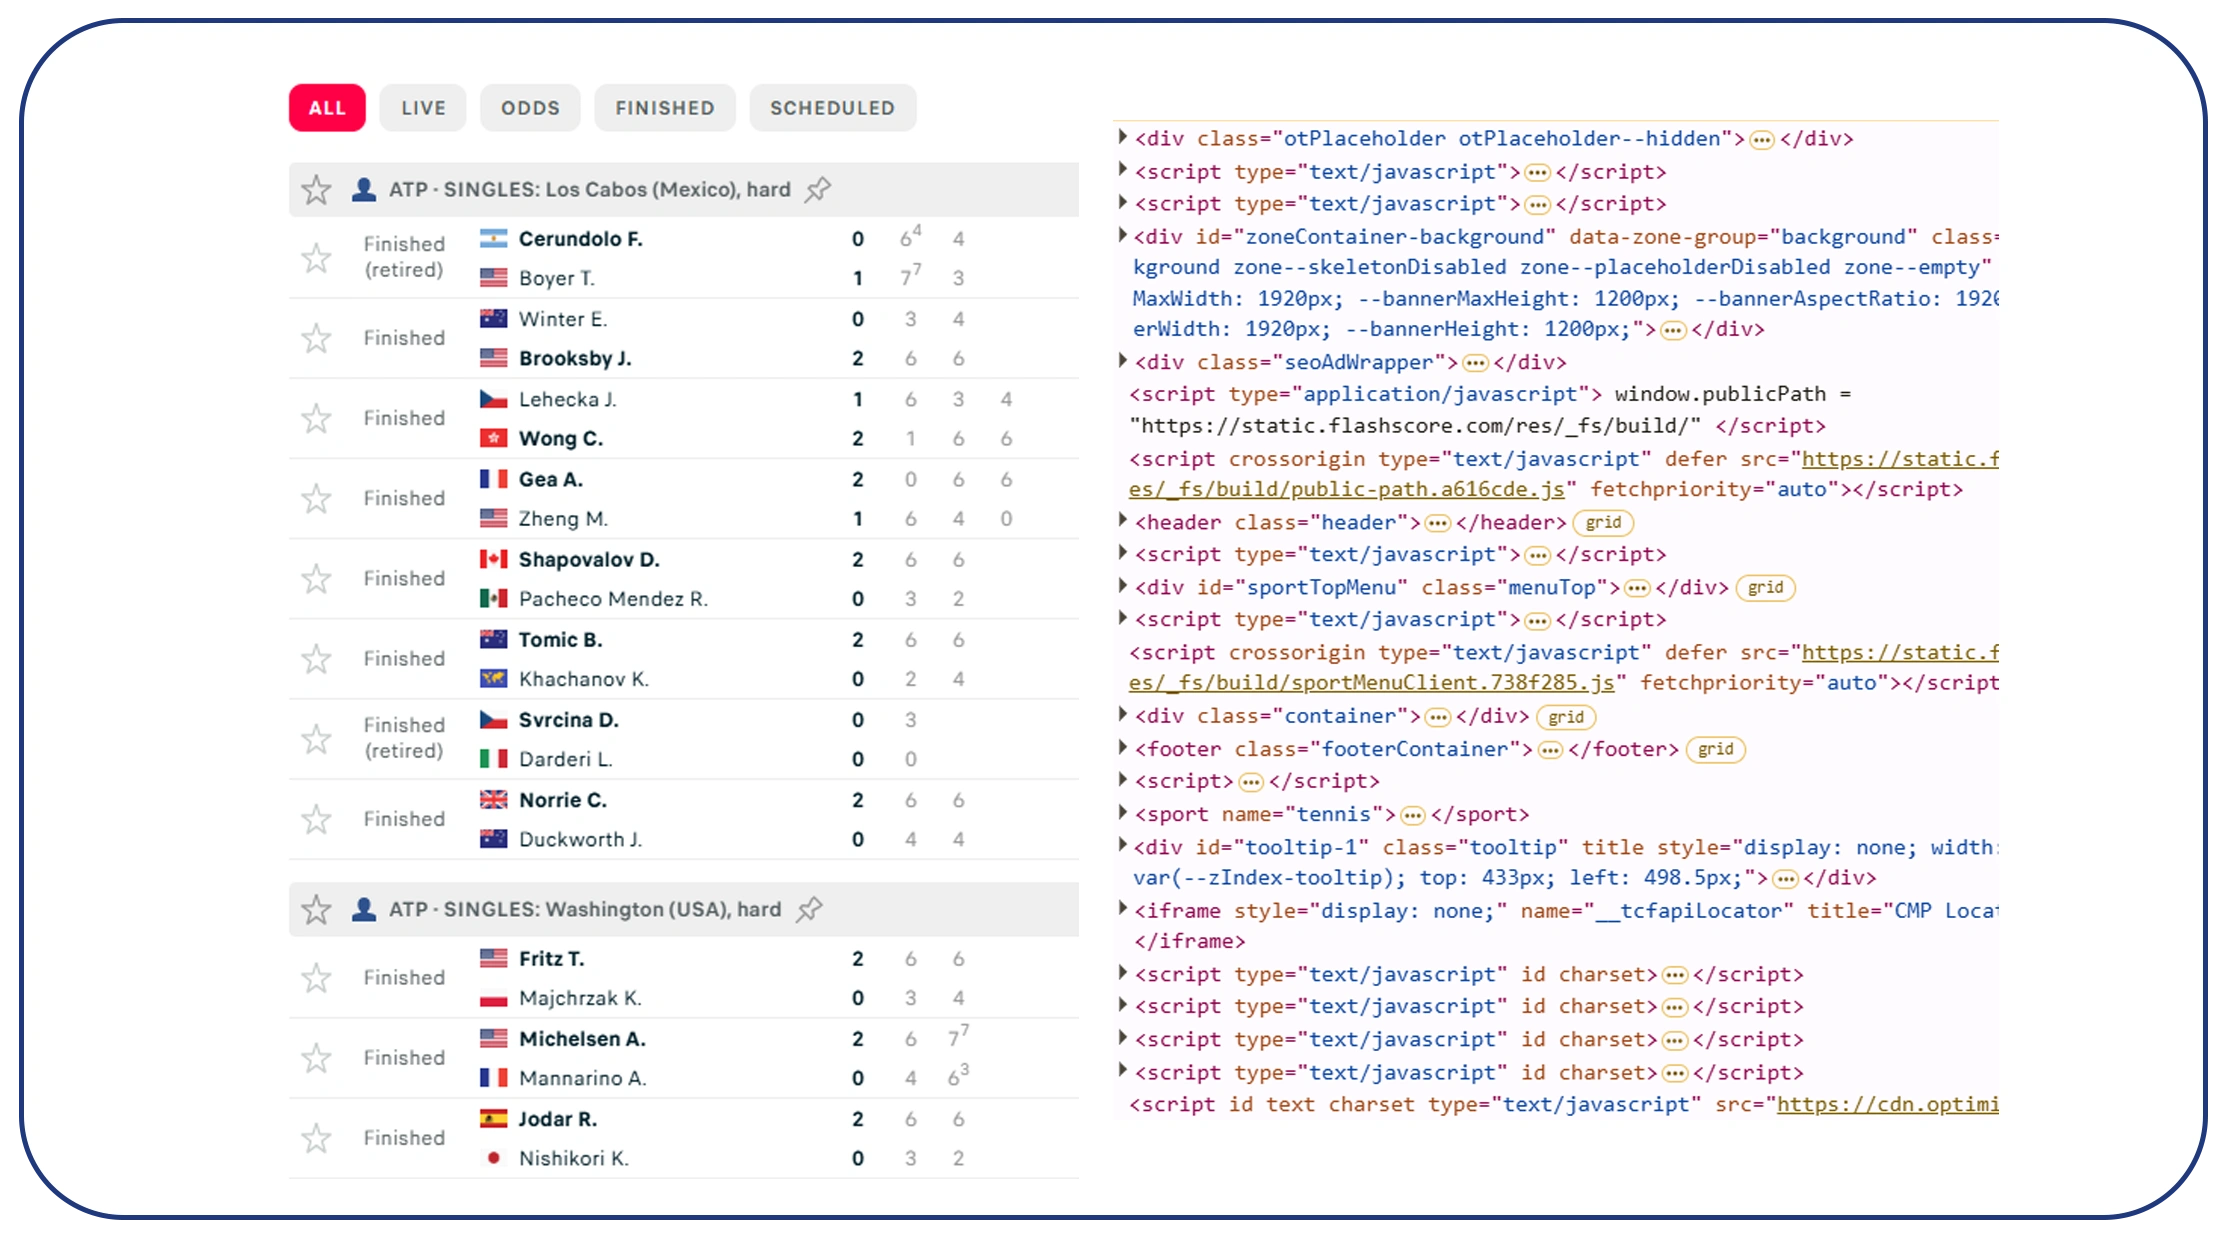Expand the header element node

pyautogui.click(x=1122, y=520)
